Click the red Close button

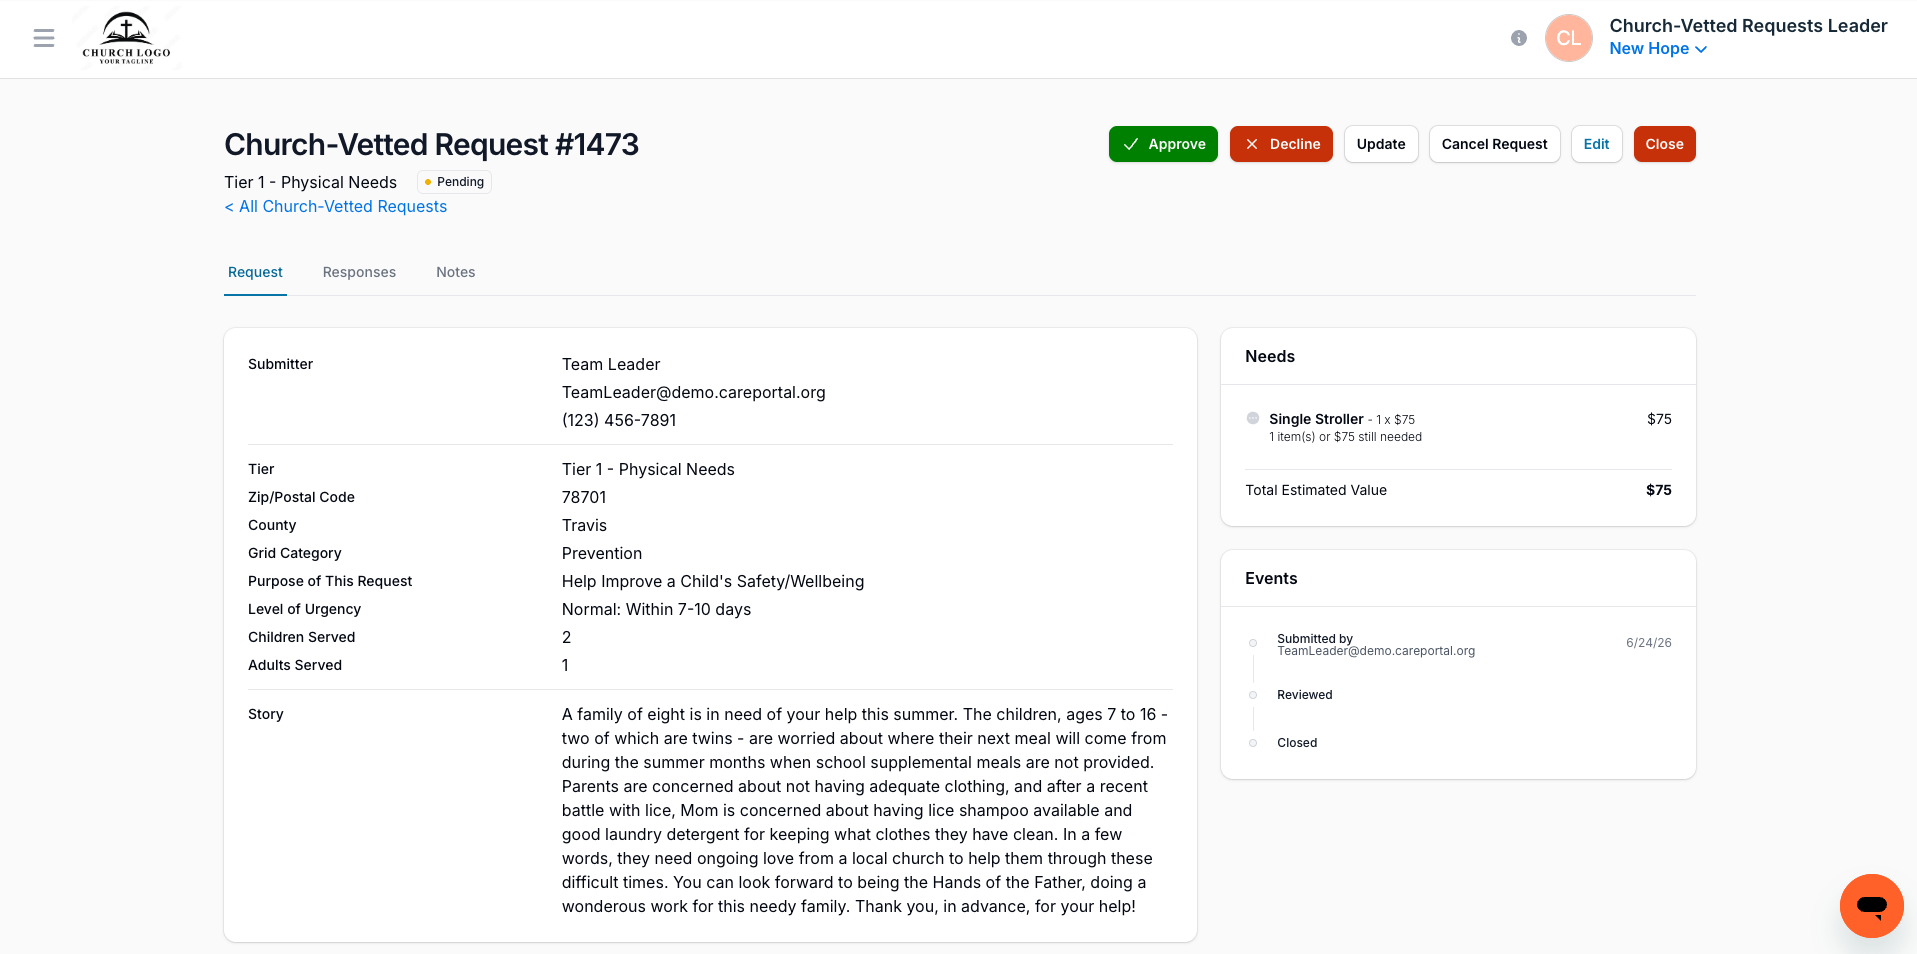click(x=1664, y=144)
